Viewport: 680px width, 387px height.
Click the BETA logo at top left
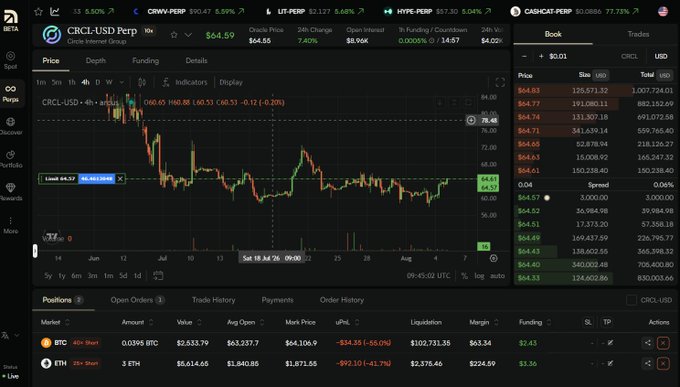click(x=10, y=21)
